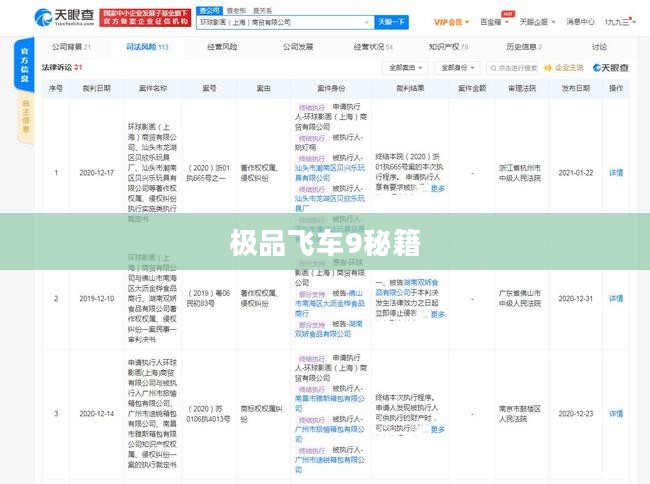Click the 更多 link in row 2 裁判结果
Image resolution: width=650 pixels, height=484 pixels.
[x=438, y=315]
